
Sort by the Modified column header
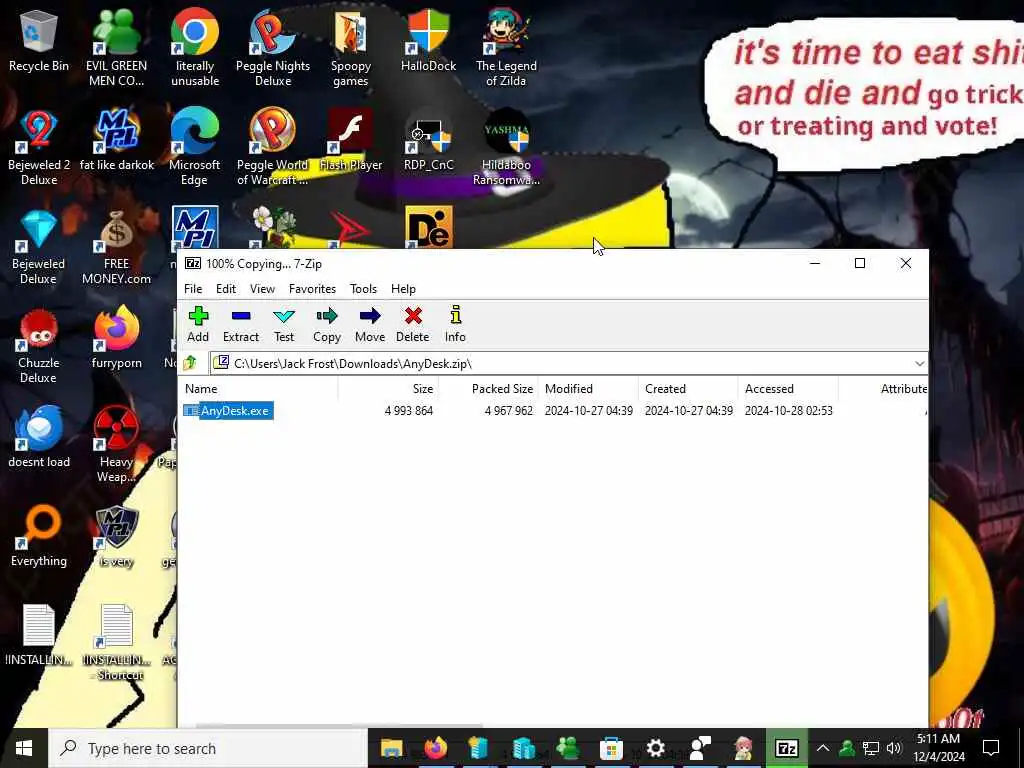tap(588, 389)
